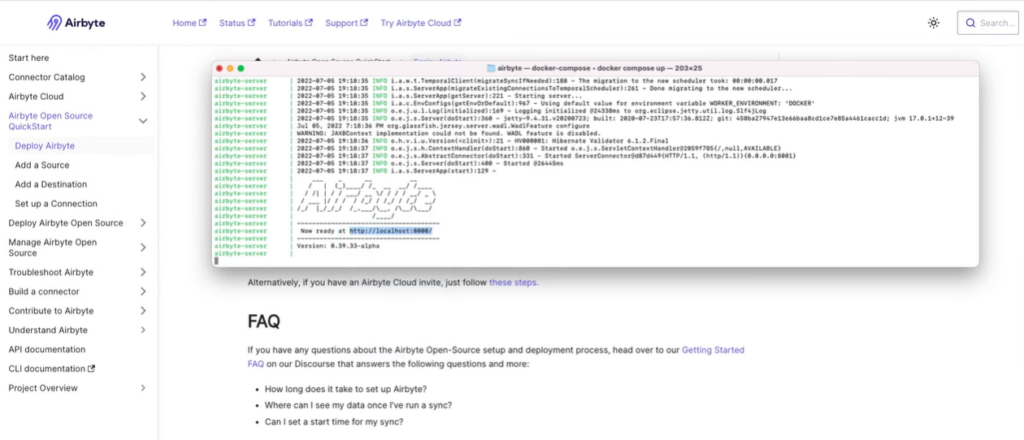Expand Connector Catalog chevron
This screenshot has width=1024, height=440.
point(143,77)
